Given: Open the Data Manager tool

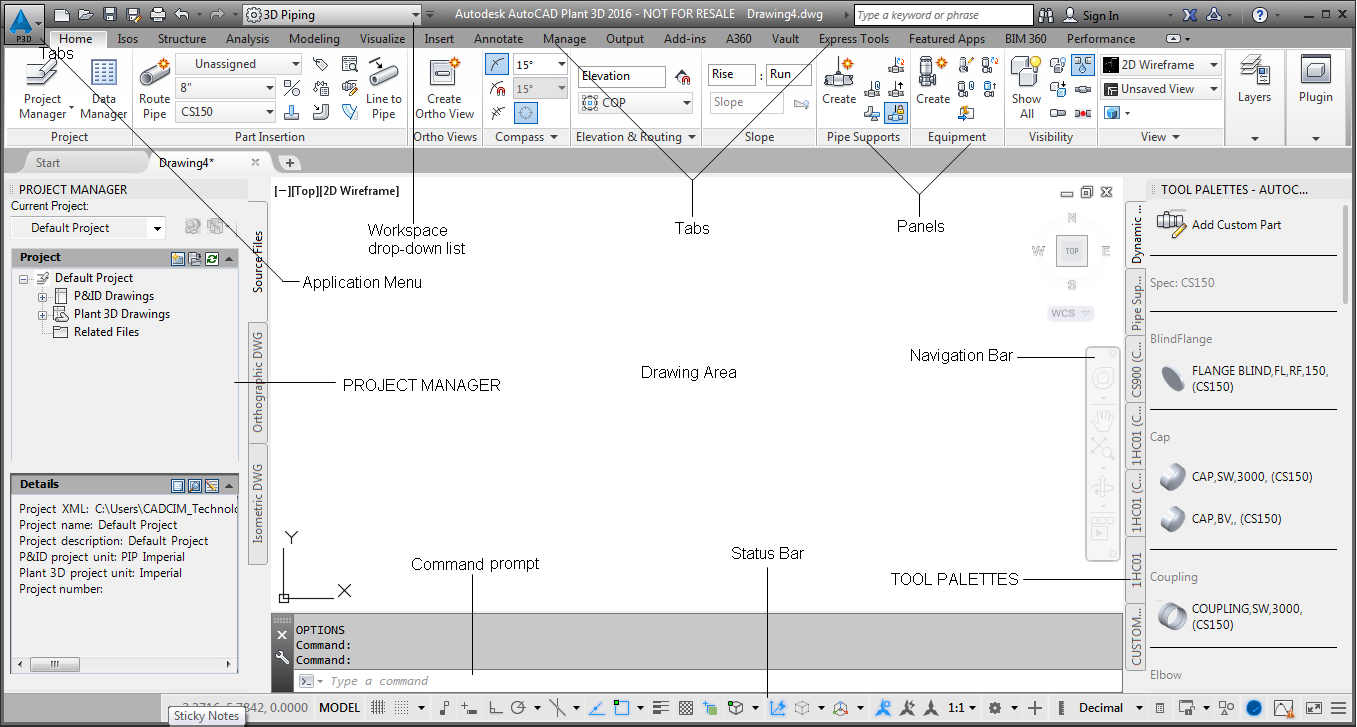Looking at the screenshot, I should click(x=103, y=88).
